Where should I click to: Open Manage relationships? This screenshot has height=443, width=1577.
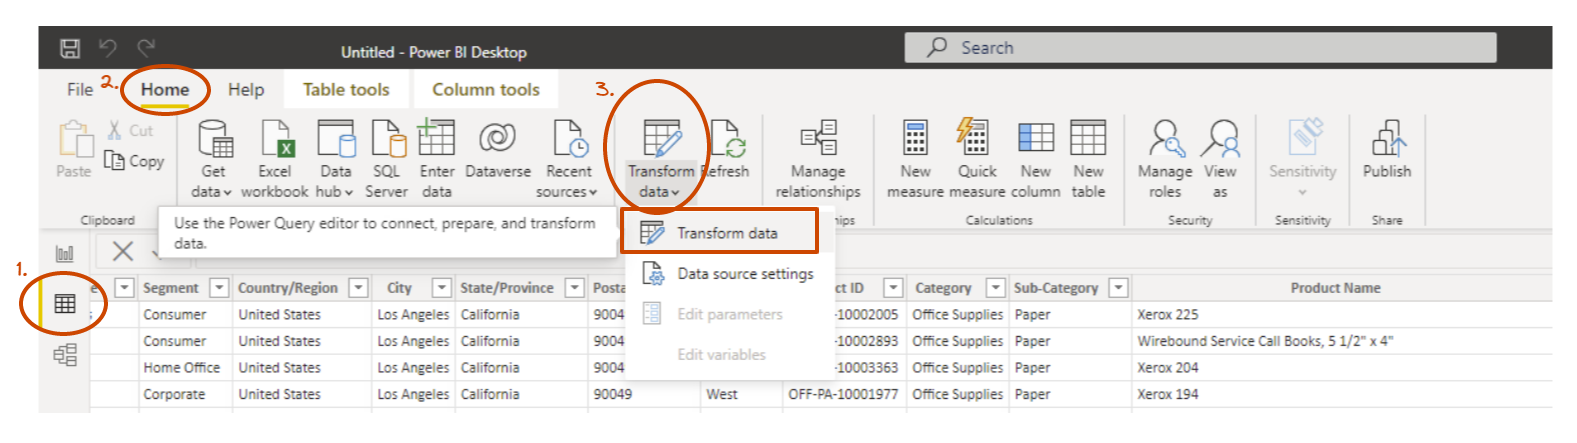pyautogui.click(x=818, y=140)
